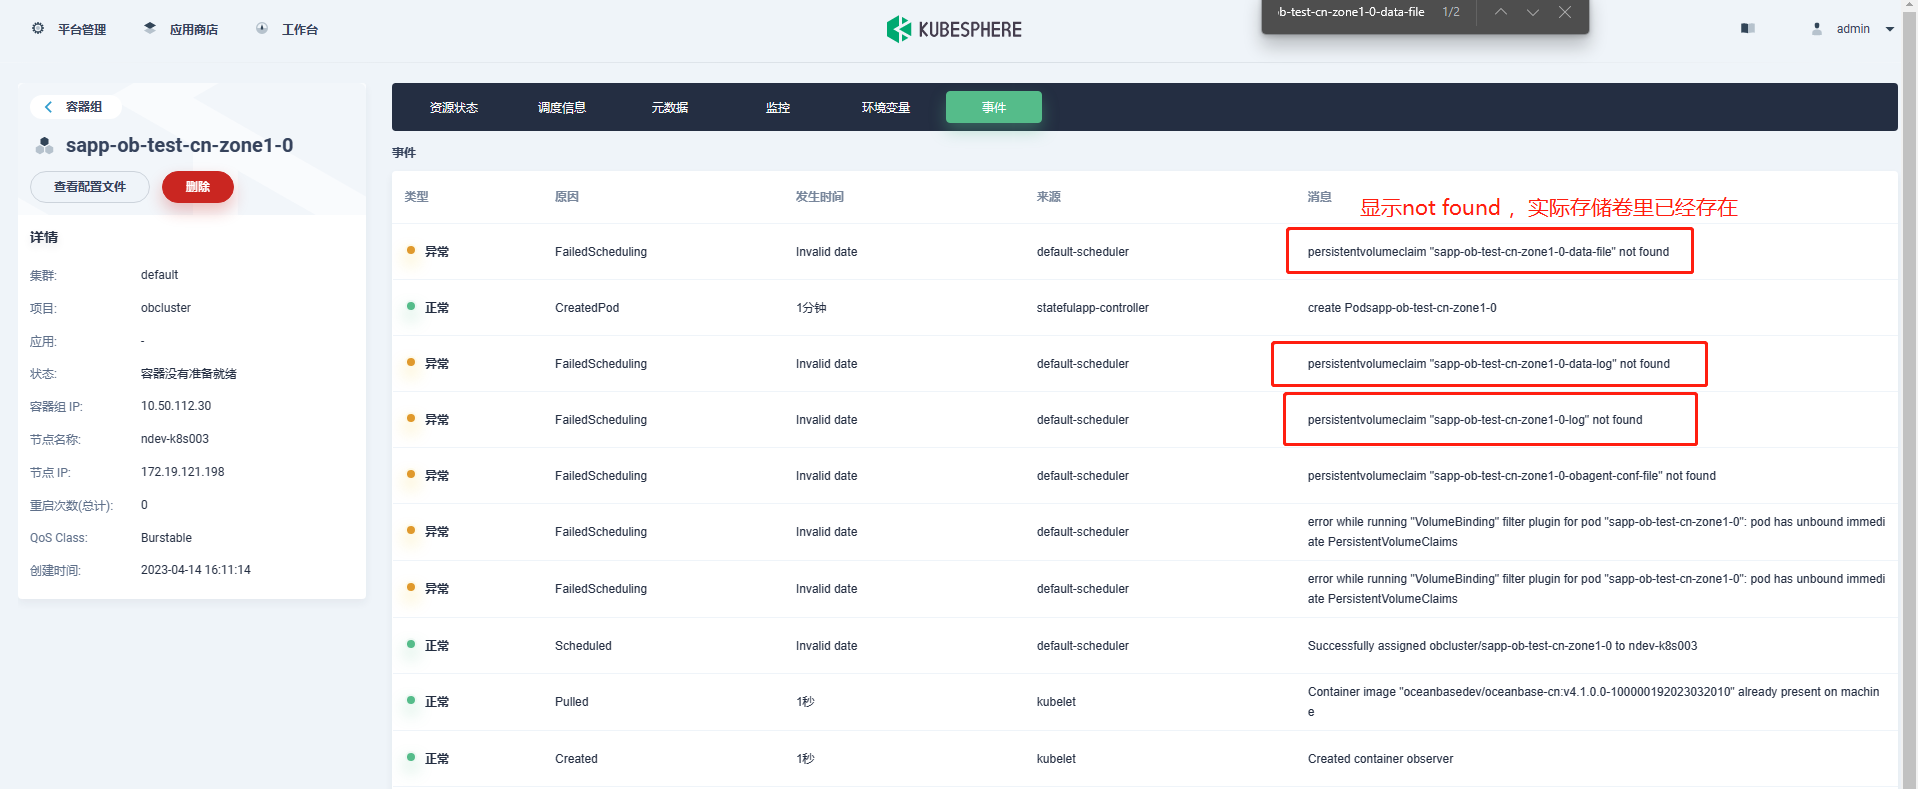
Task: Click the 1分钟 time cell
Action: 811,308
